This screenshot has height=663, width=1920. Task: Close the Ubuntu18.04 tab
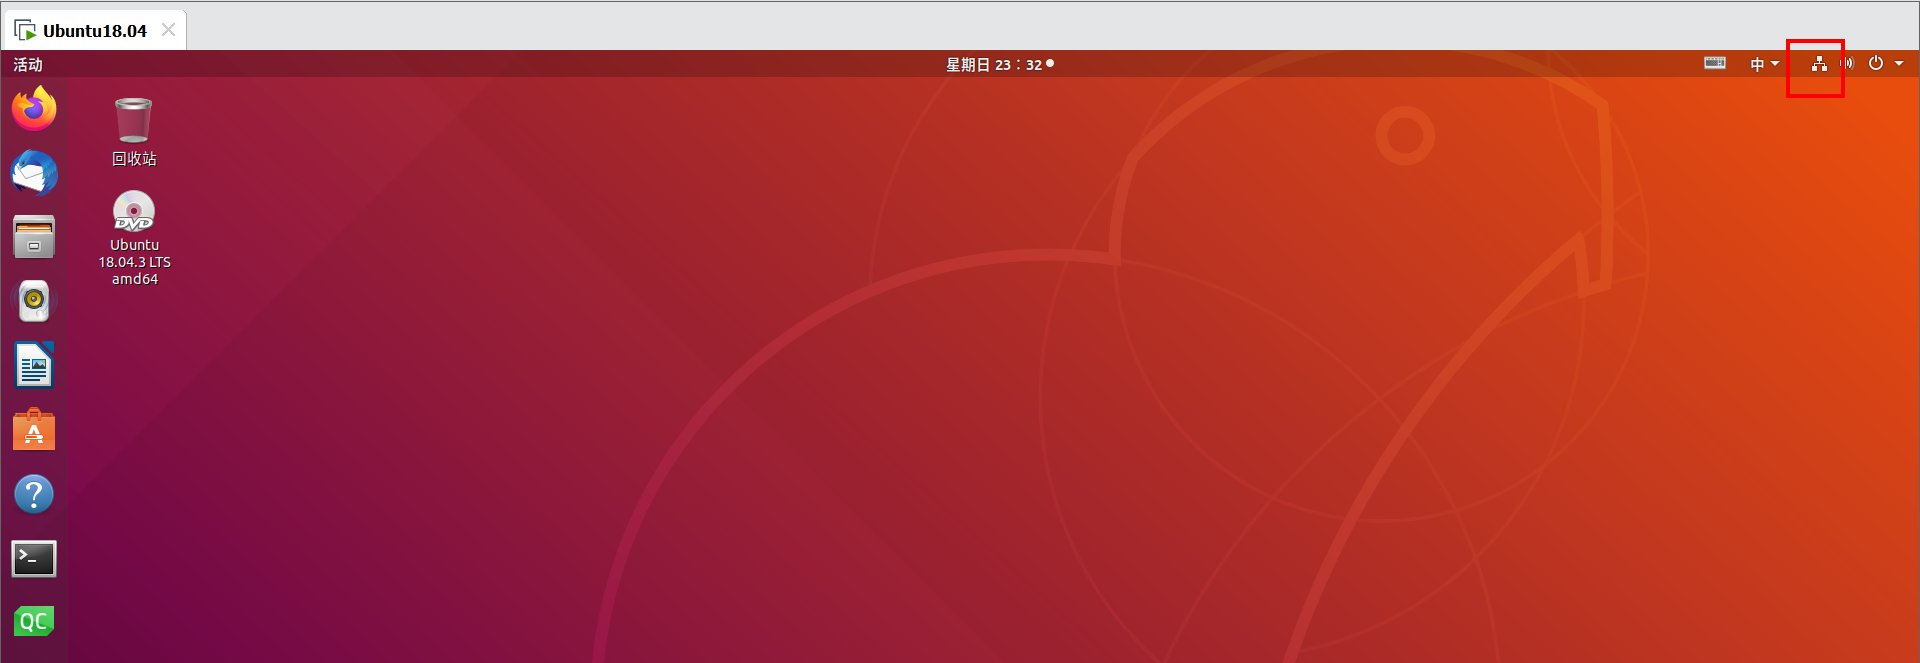169,30
